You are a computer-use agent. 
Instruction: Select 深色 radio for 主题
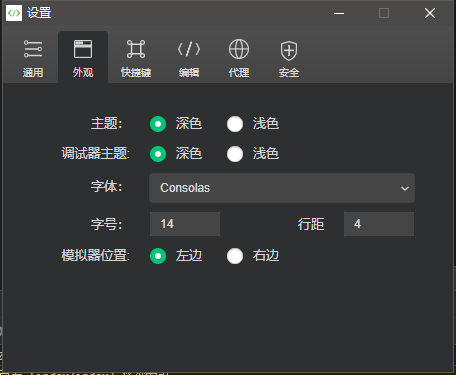tap(158, 124)
